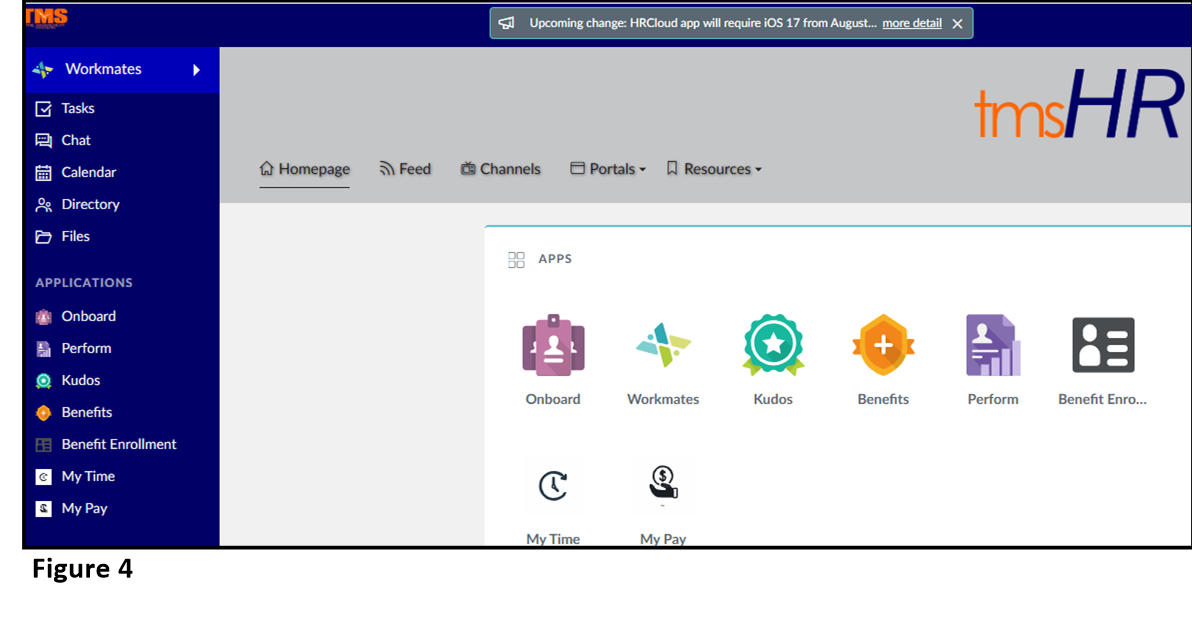Viewport: 1192px width, 623px height.
Task: Go to Directory in the sidebar
Action: [x=78, y=204]
